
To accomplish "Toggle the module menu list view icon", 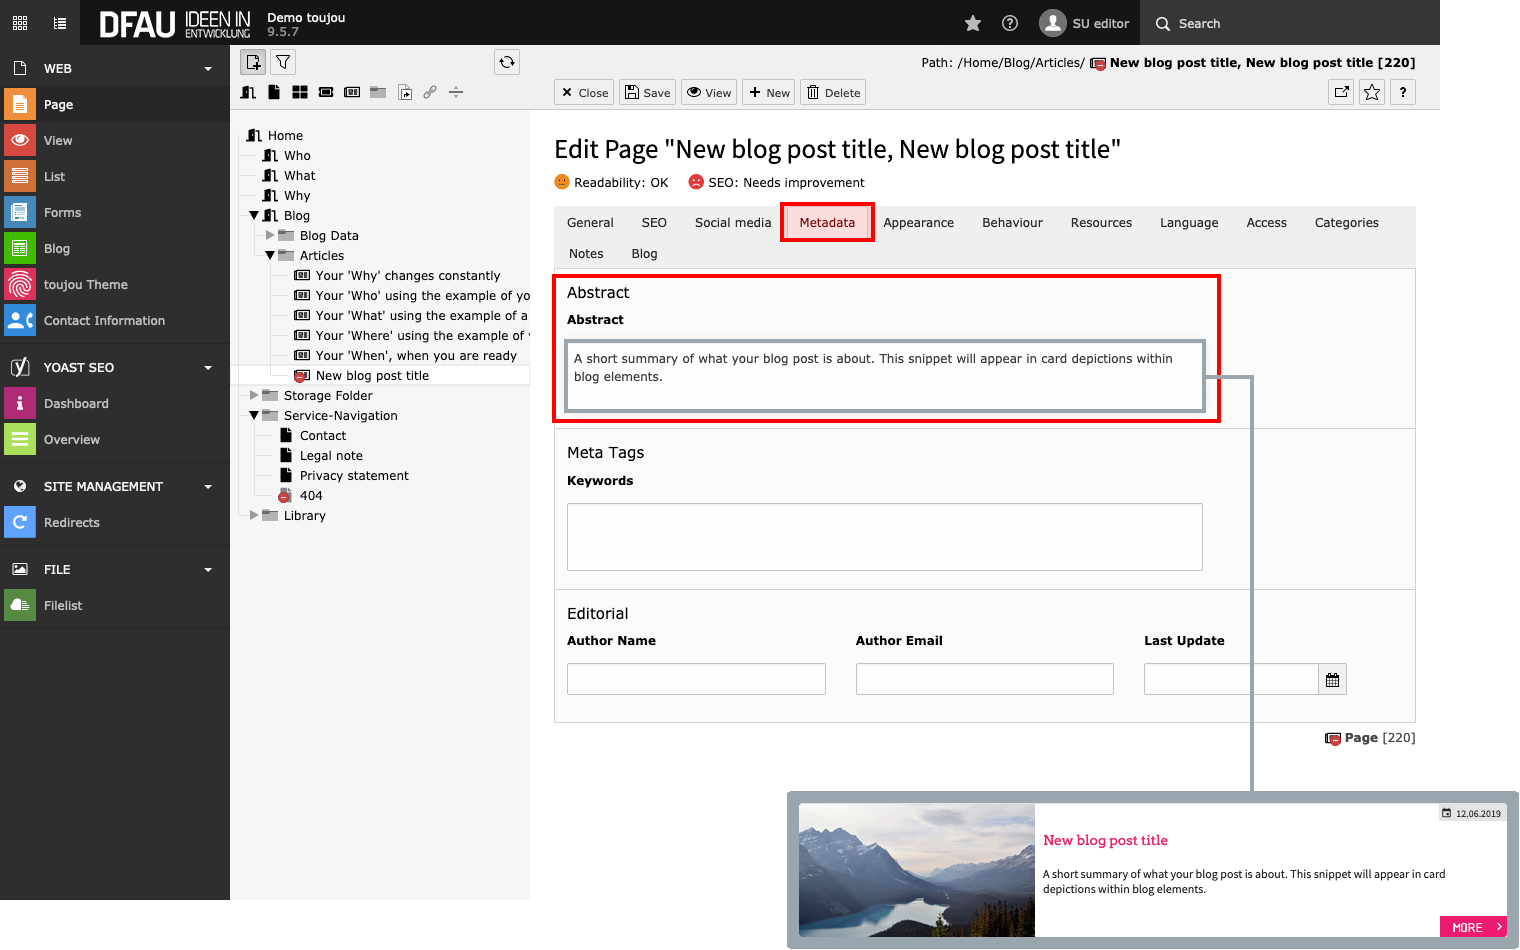I will point(60,23).
